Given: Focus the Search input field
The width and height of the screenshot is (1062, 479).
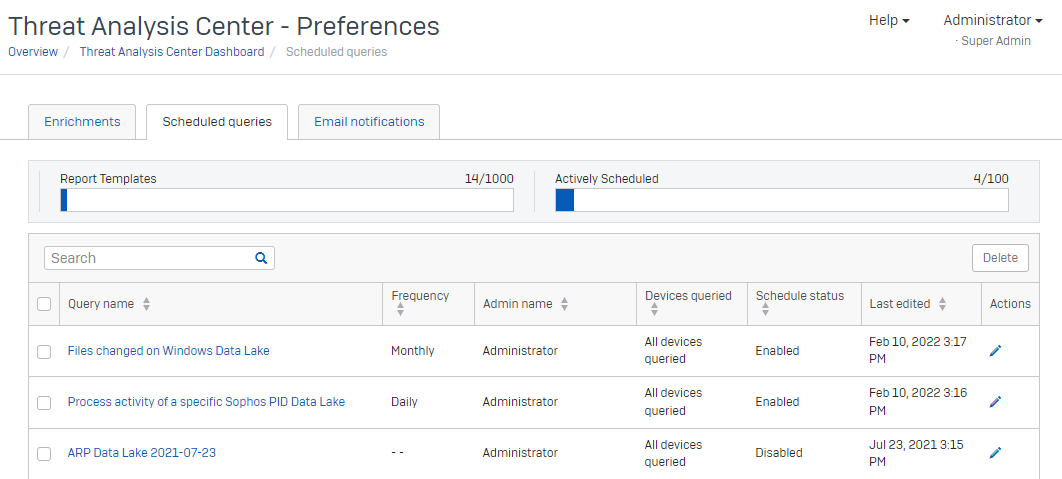Looking at the screenshot, I should coord(148,258).
